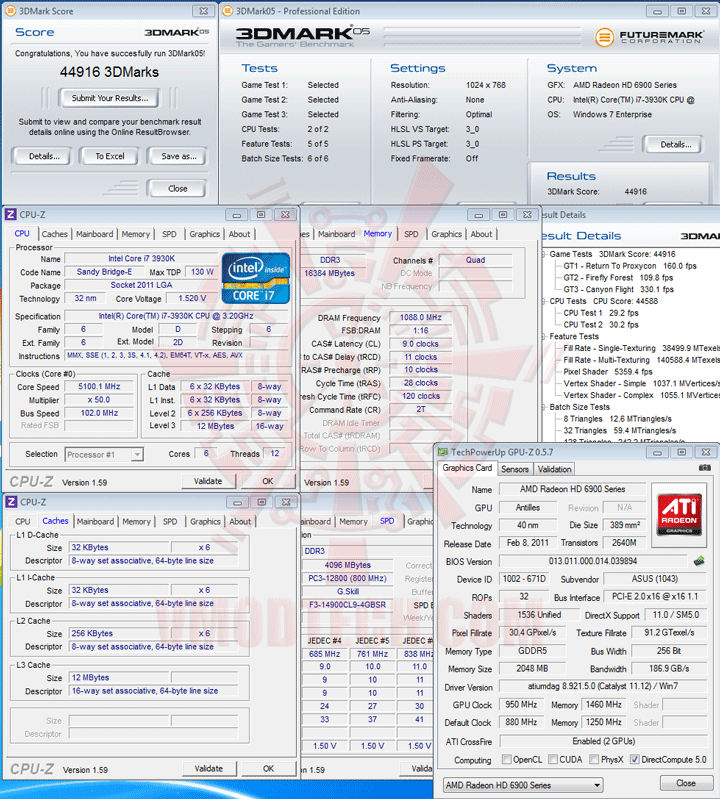Click the DRAM Frequency 1088.0 MHz value

(420, 317)
